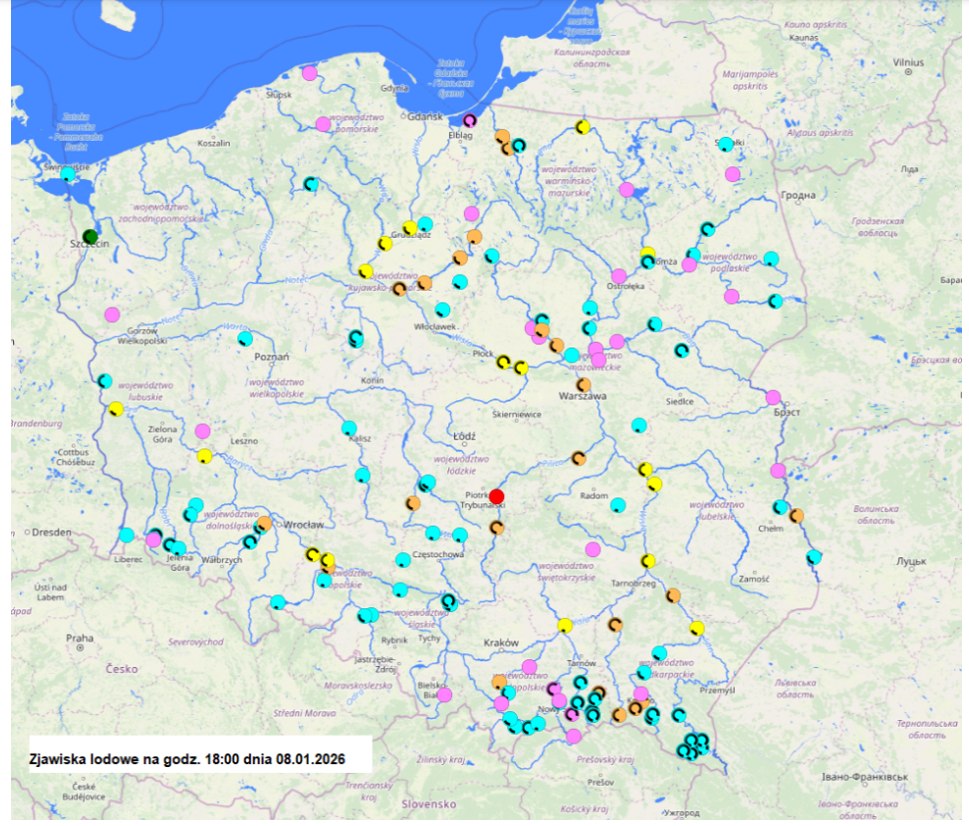Image resolution: width=969 pixels, height=826 pixels.
Task: Click the red marker near Piotrków Trybunalski
Action: coord(497,496)
